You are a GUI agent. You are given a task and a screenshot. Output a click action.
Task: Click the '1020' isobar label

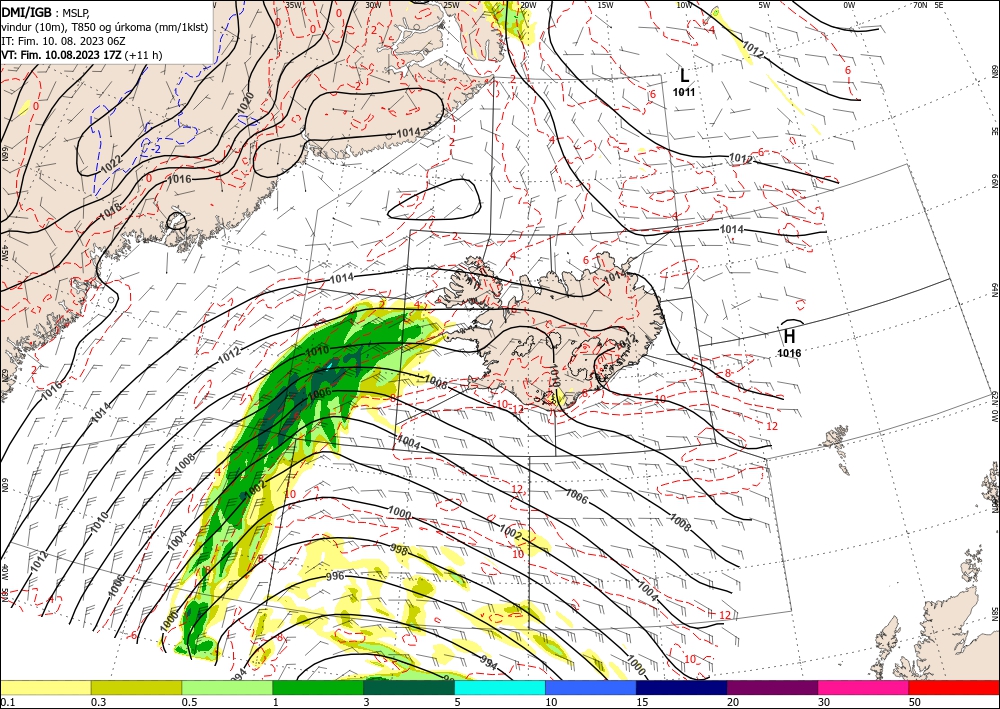(246, 103)
